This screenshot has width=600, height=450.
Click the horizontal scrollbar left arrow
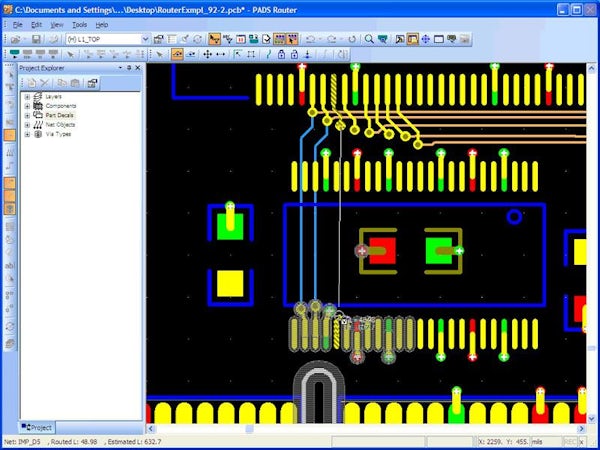click(151, 429)
